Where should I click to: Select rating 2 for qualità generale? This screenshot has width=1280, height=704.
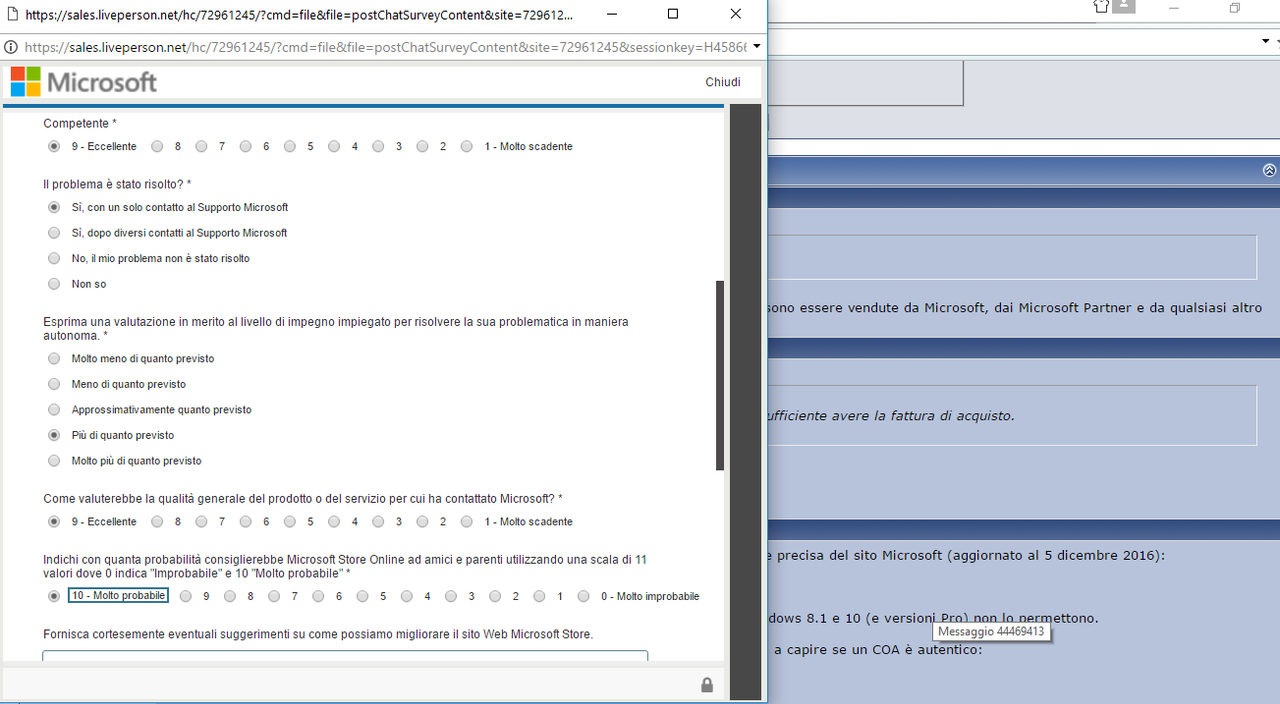coord(422,521)
